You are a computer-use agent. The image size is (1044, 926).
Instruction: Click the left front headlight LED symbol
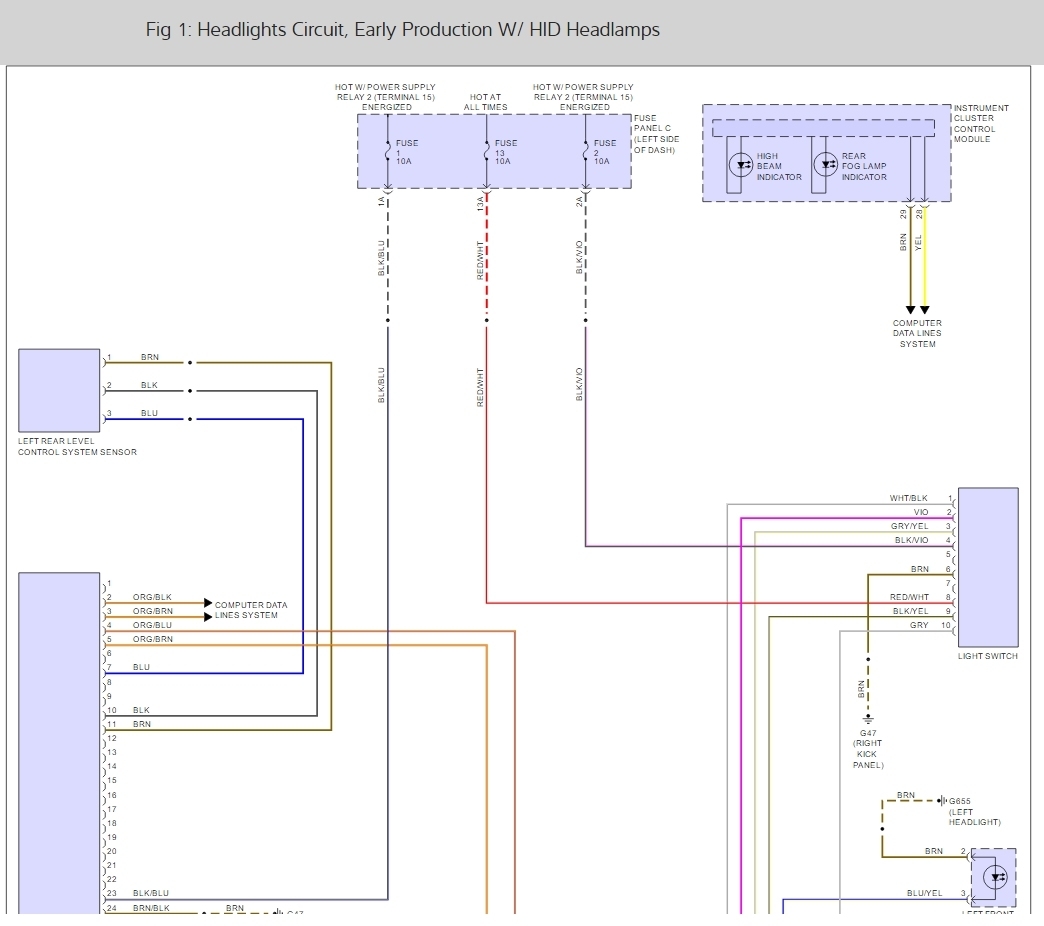pos(995,877)
